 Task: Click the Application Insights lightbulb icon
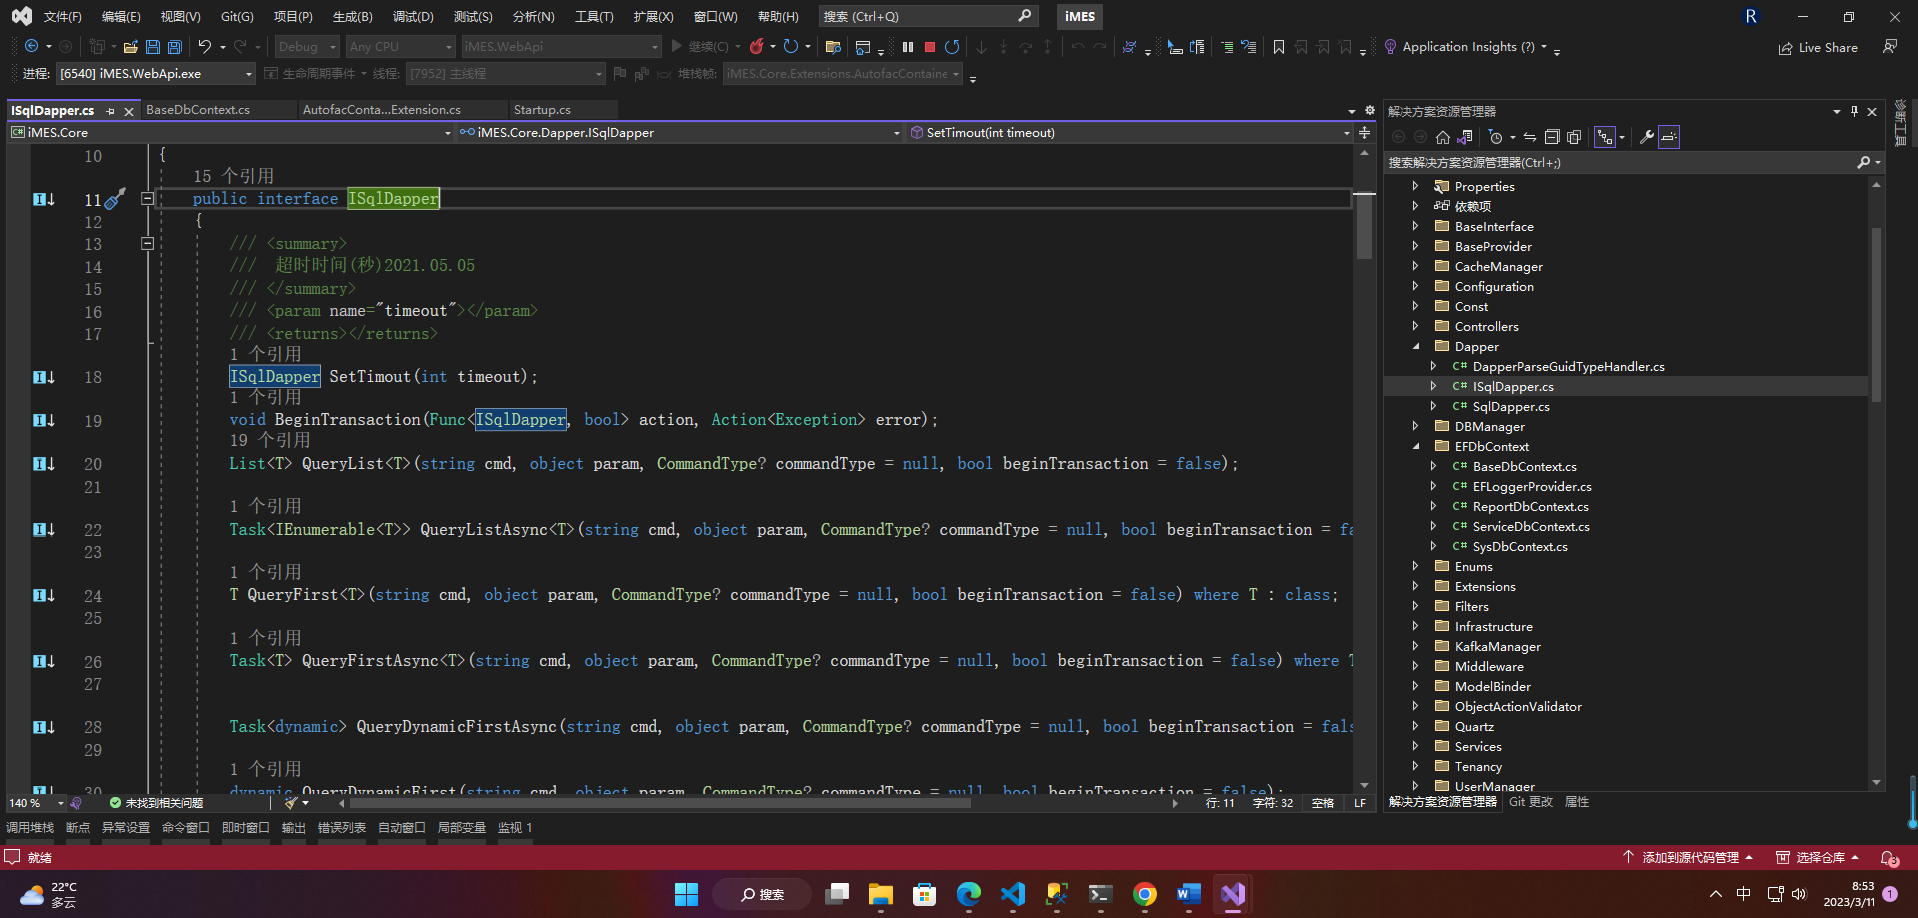(1390, 46)
